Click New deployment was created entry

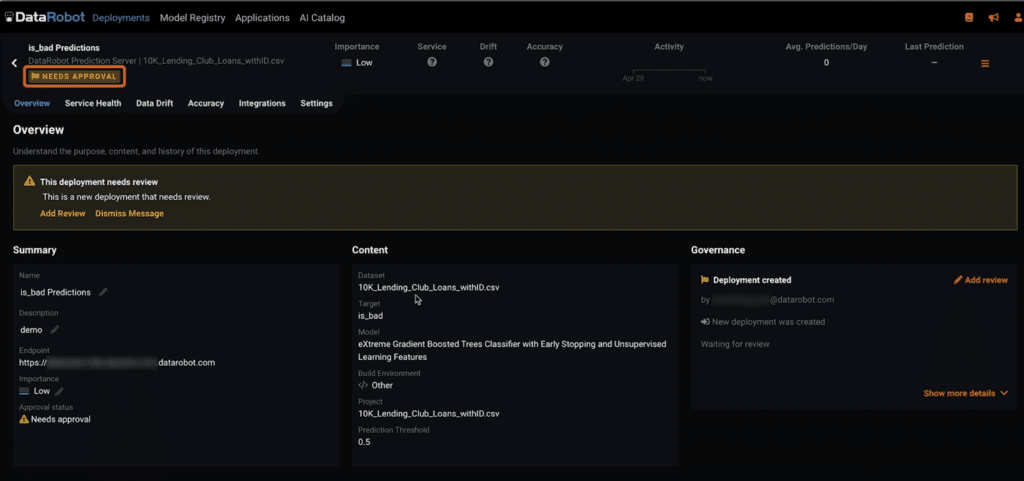pyautogui.click(x=763, y=322)
